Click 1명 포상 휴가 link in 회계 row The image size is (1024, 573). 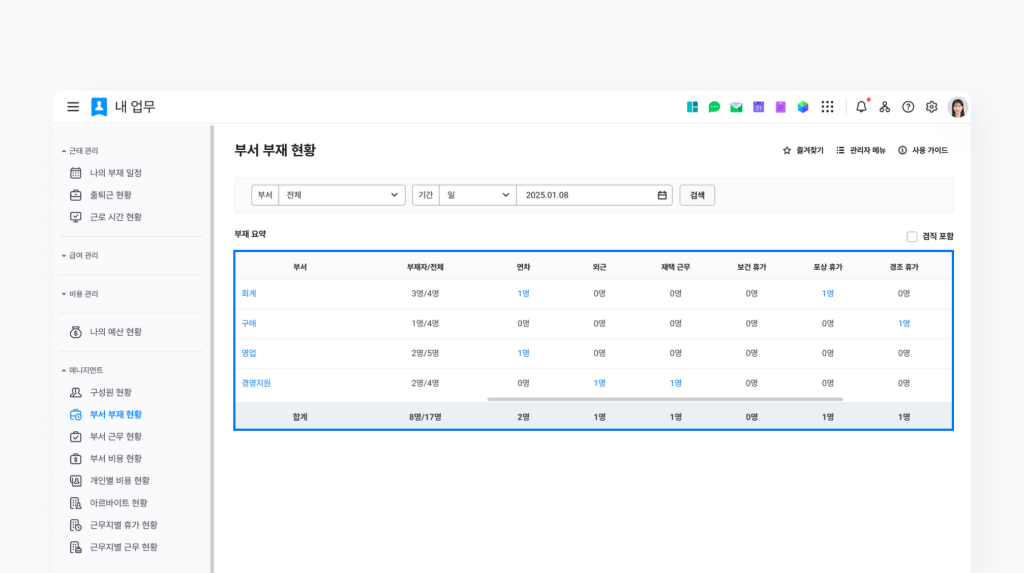pyautogui.click(x=827, y=293)
